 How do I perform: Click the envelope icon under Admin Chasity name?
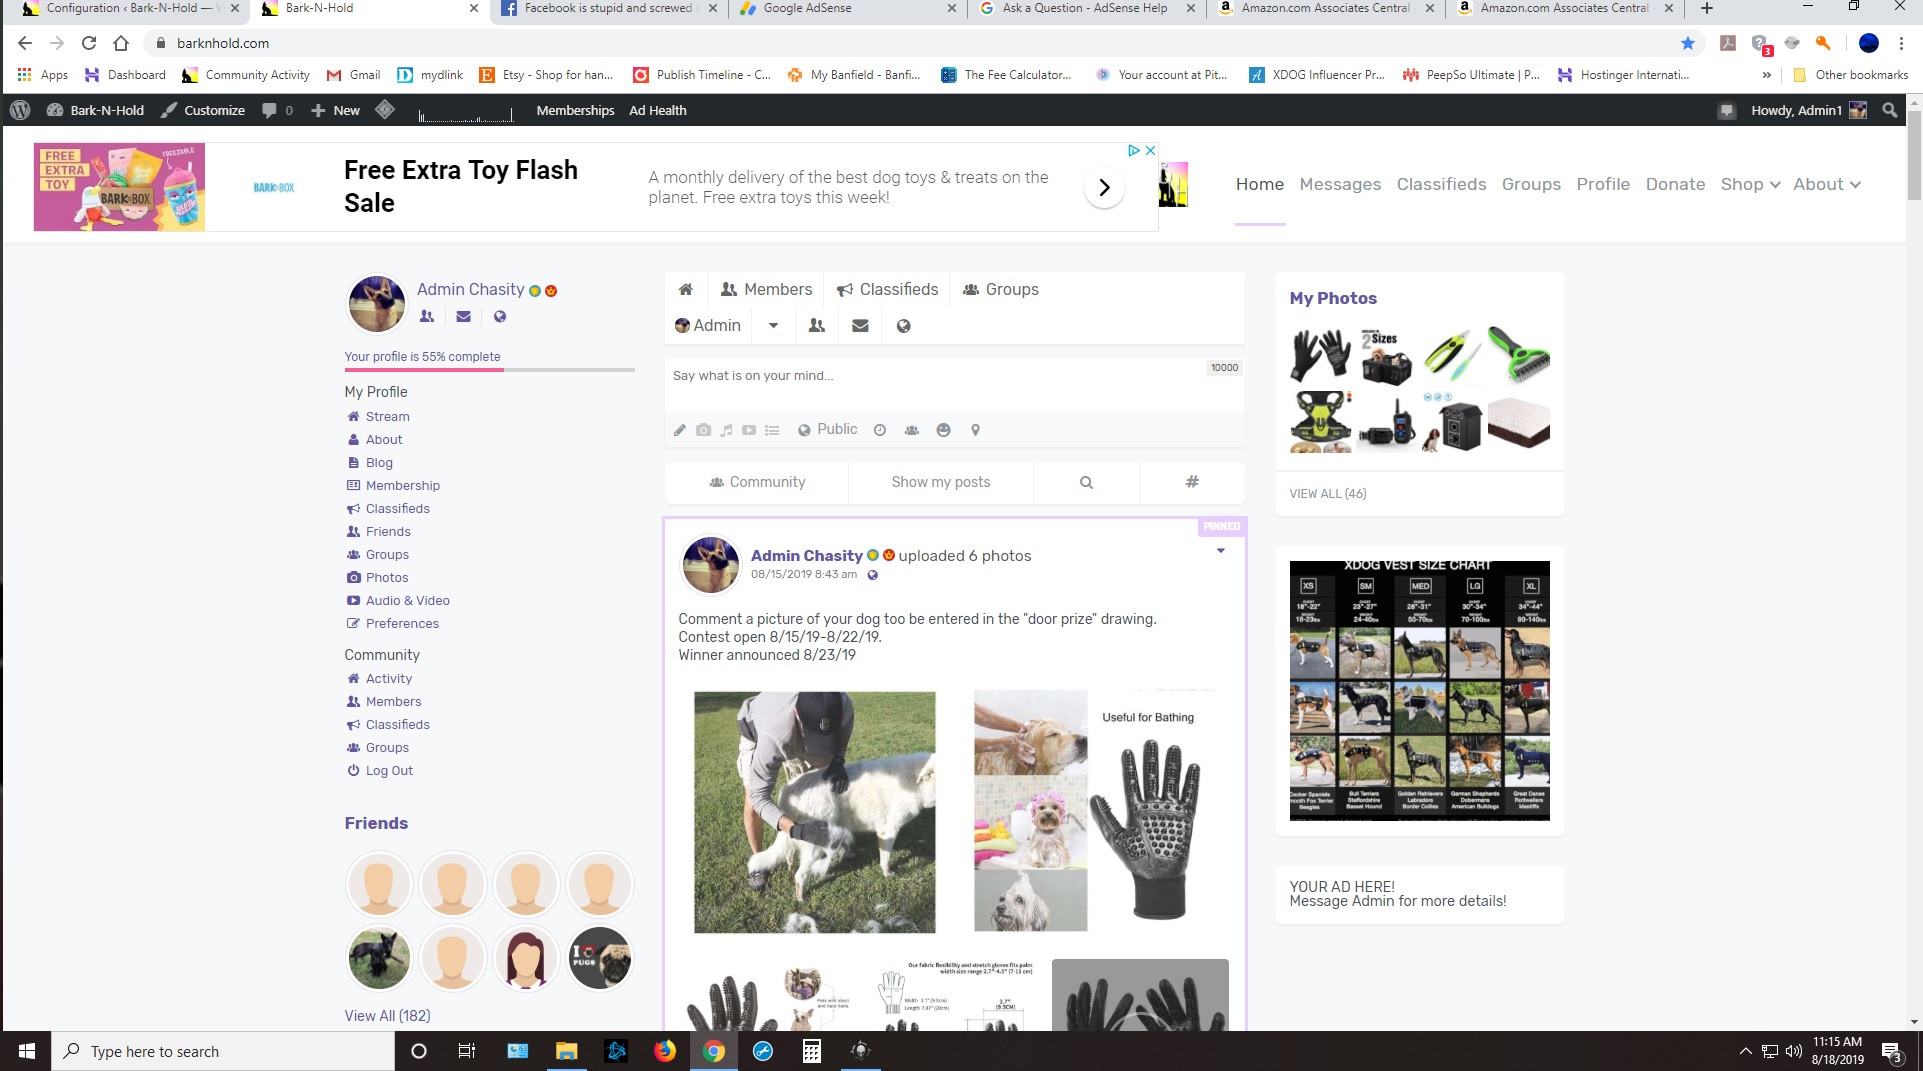(463, 316)
